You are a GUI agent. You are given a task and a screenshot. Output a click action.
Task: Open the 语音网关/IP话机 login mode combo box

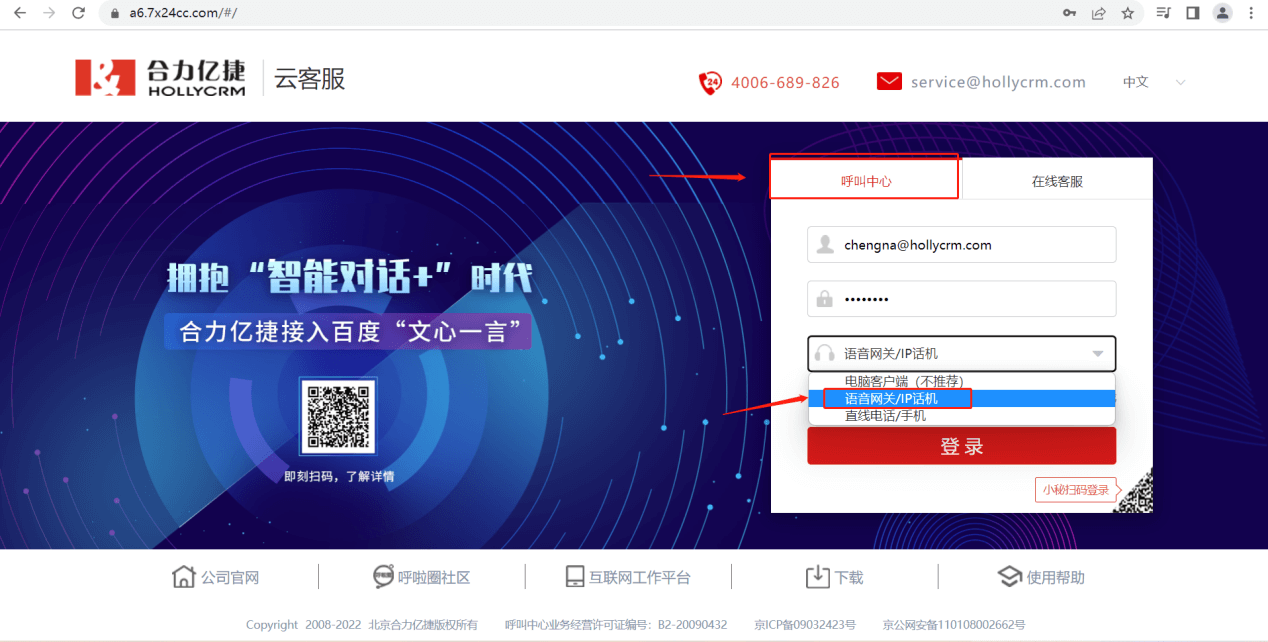(961, 353)
